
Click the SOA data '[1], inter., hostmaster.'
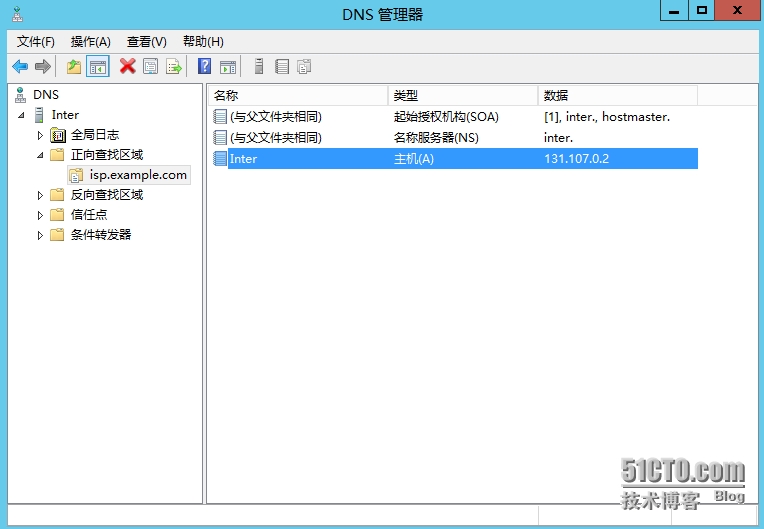point(607,117)
